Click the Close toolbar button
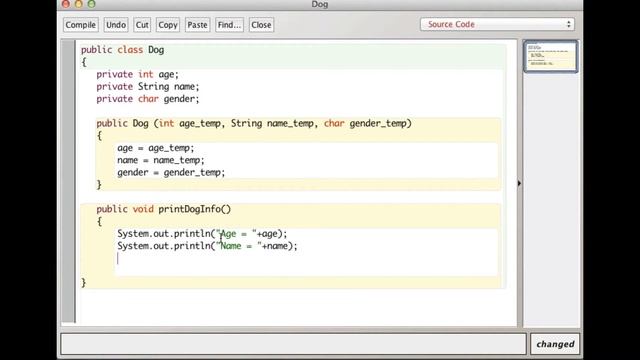Screen dimensions: 640x360 [x=261, y=25]
